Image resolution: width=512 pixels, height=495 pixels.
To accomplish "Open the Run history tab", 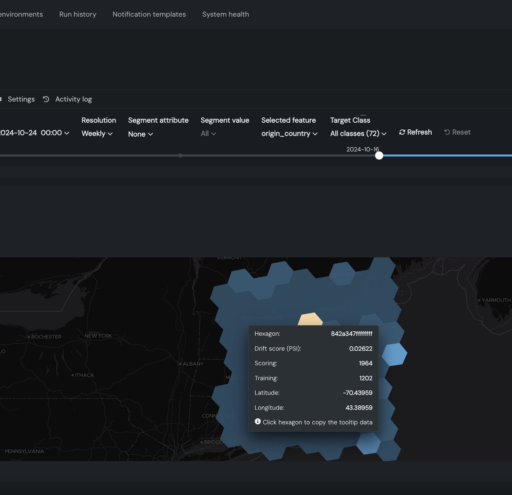I will (x=78, y=14).
